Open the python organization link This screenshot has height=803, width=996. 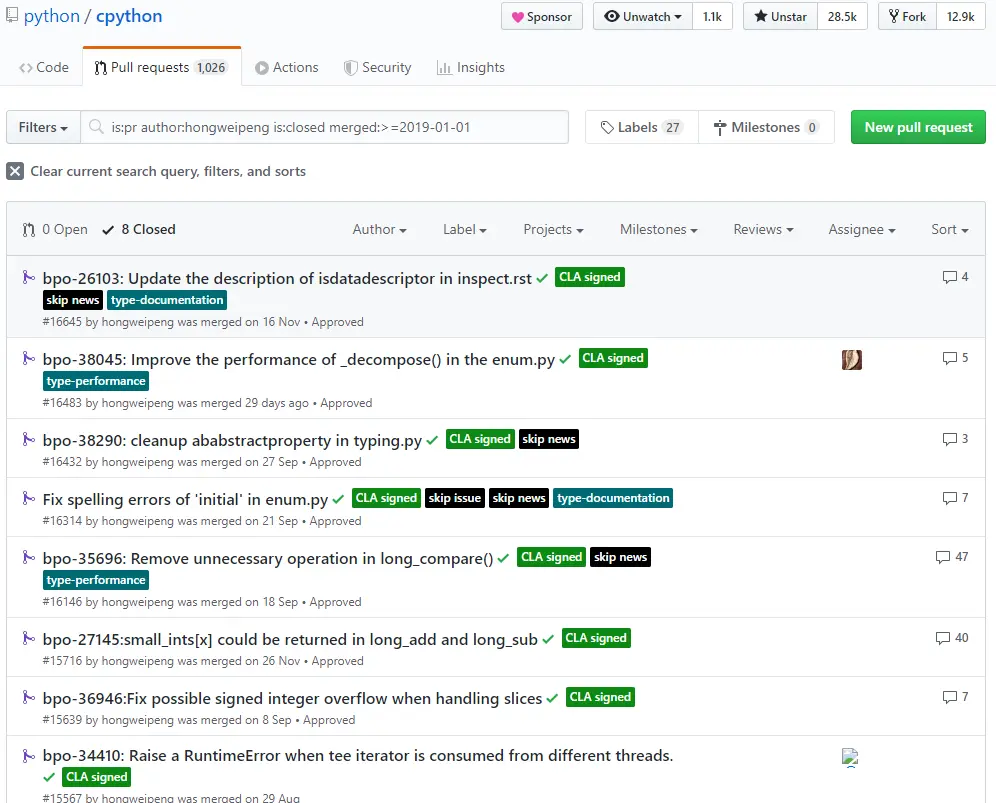(x=52, y=16)
